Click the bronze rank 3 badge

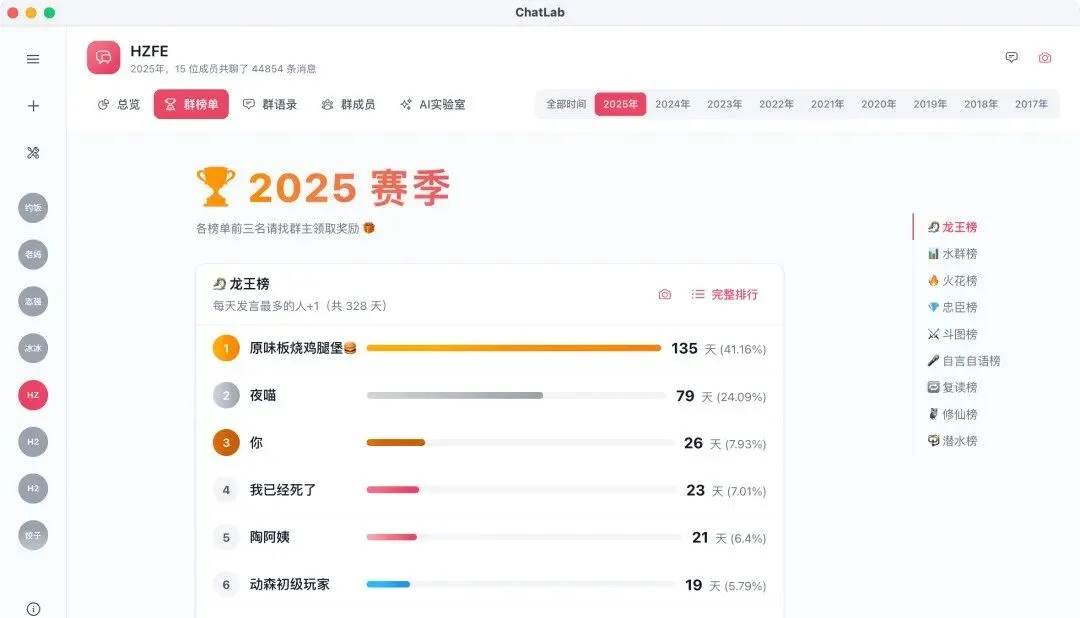[x=226, y=443]
